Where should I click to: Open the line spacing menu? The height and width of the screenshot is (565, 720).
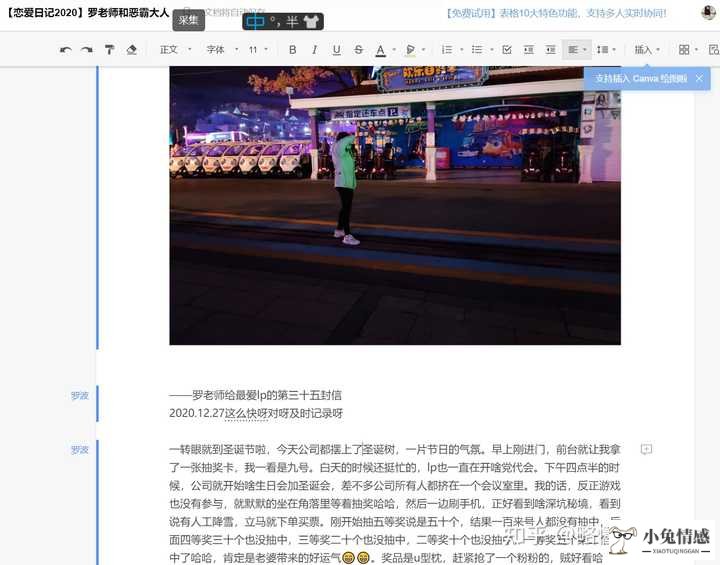(x=606, y=50)
